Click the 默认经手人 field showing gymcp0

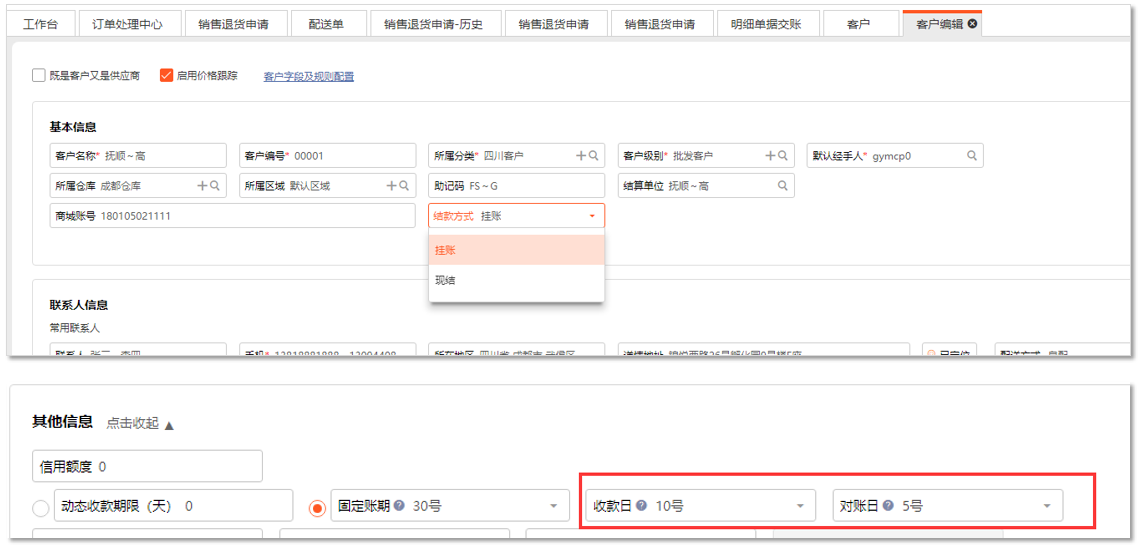[895, 156]
